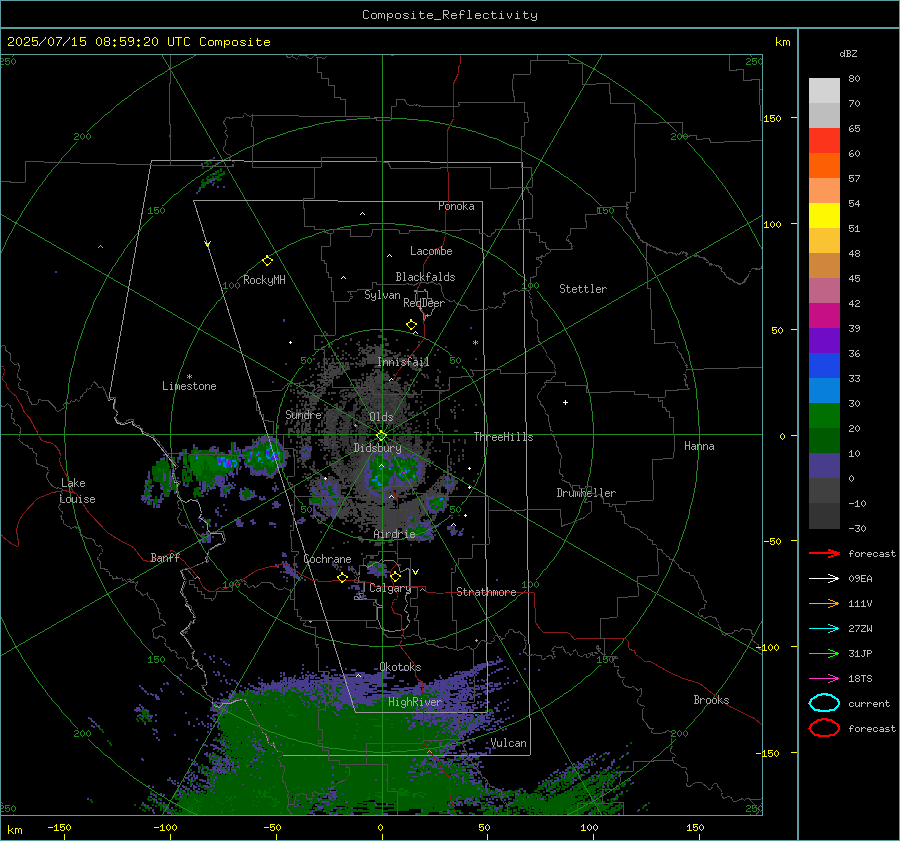Click the orange 111V arrow icon
900x841 pixels.
824,603
